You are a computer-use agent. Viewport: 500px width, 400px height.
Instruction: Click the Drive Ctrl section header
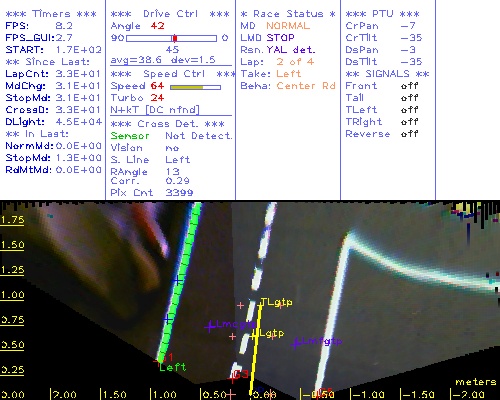click(170, 14)
